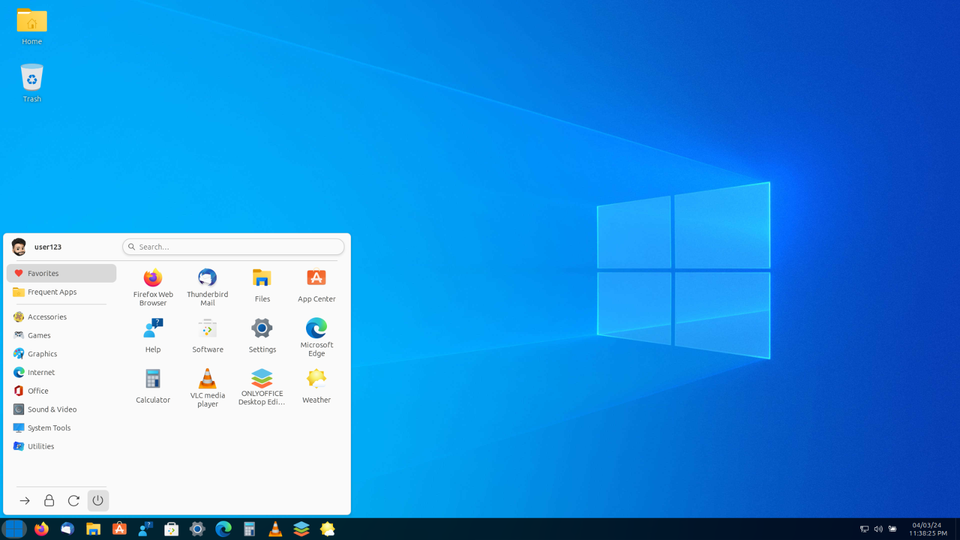Open ONLYOFFICE Desktop Editors
The height and width of the screenshot is (540, 960).
point(262,388)
